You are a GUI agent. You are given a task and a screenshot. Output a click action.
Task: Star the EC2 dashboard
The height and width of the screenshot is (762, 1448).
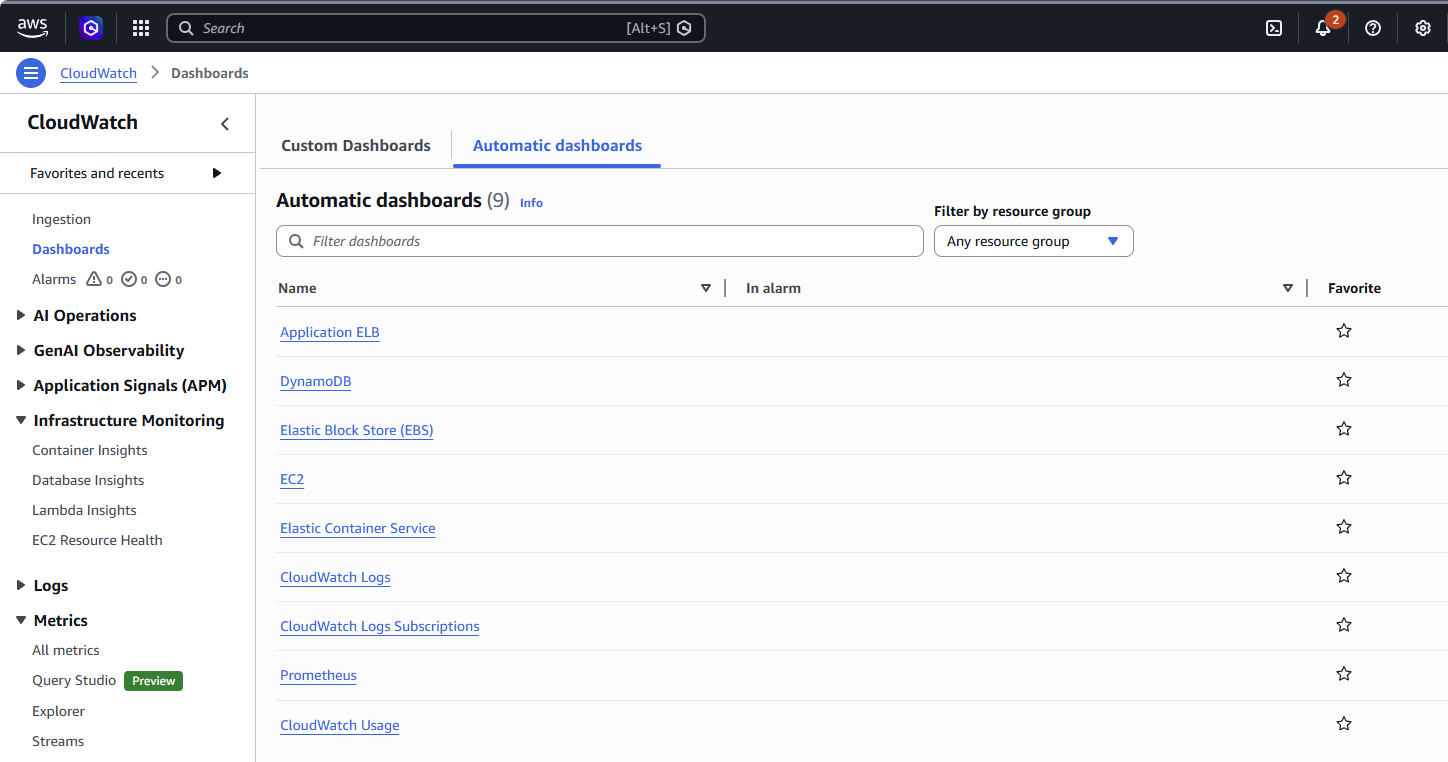(1344, 478)
